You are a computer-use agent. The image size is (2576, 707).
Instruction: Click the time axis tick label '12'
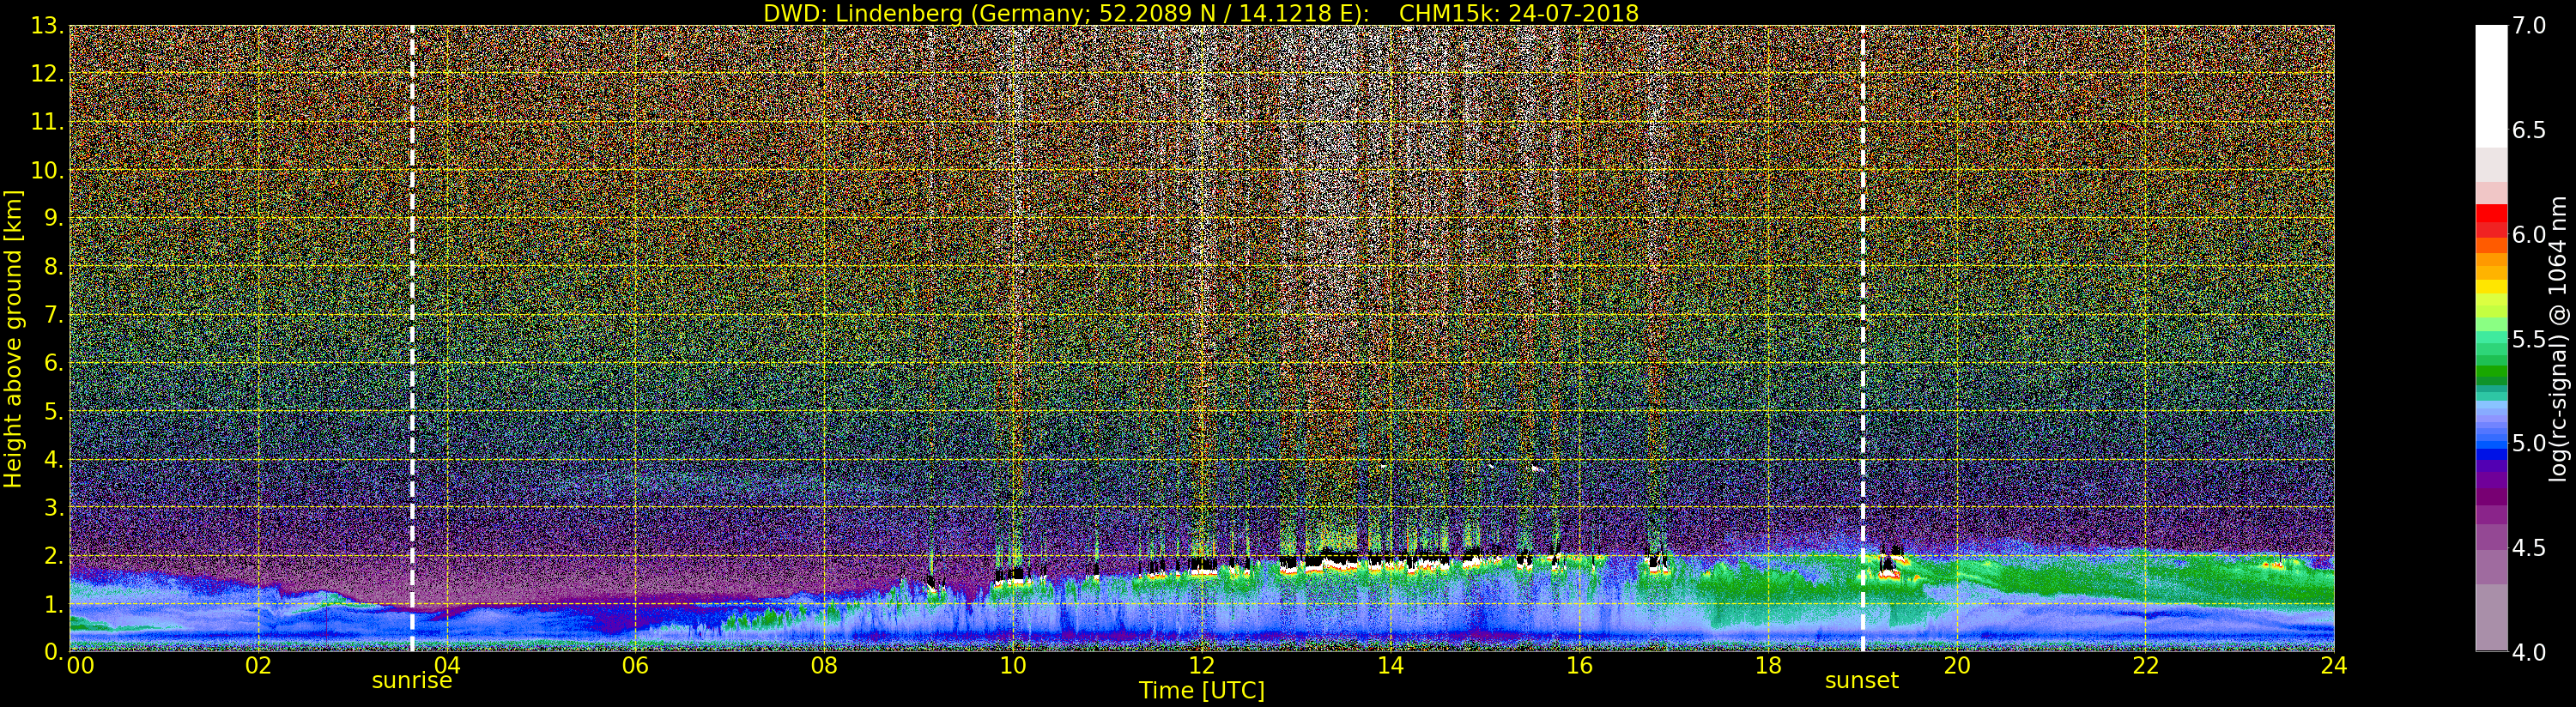(x=1202, y=666)
